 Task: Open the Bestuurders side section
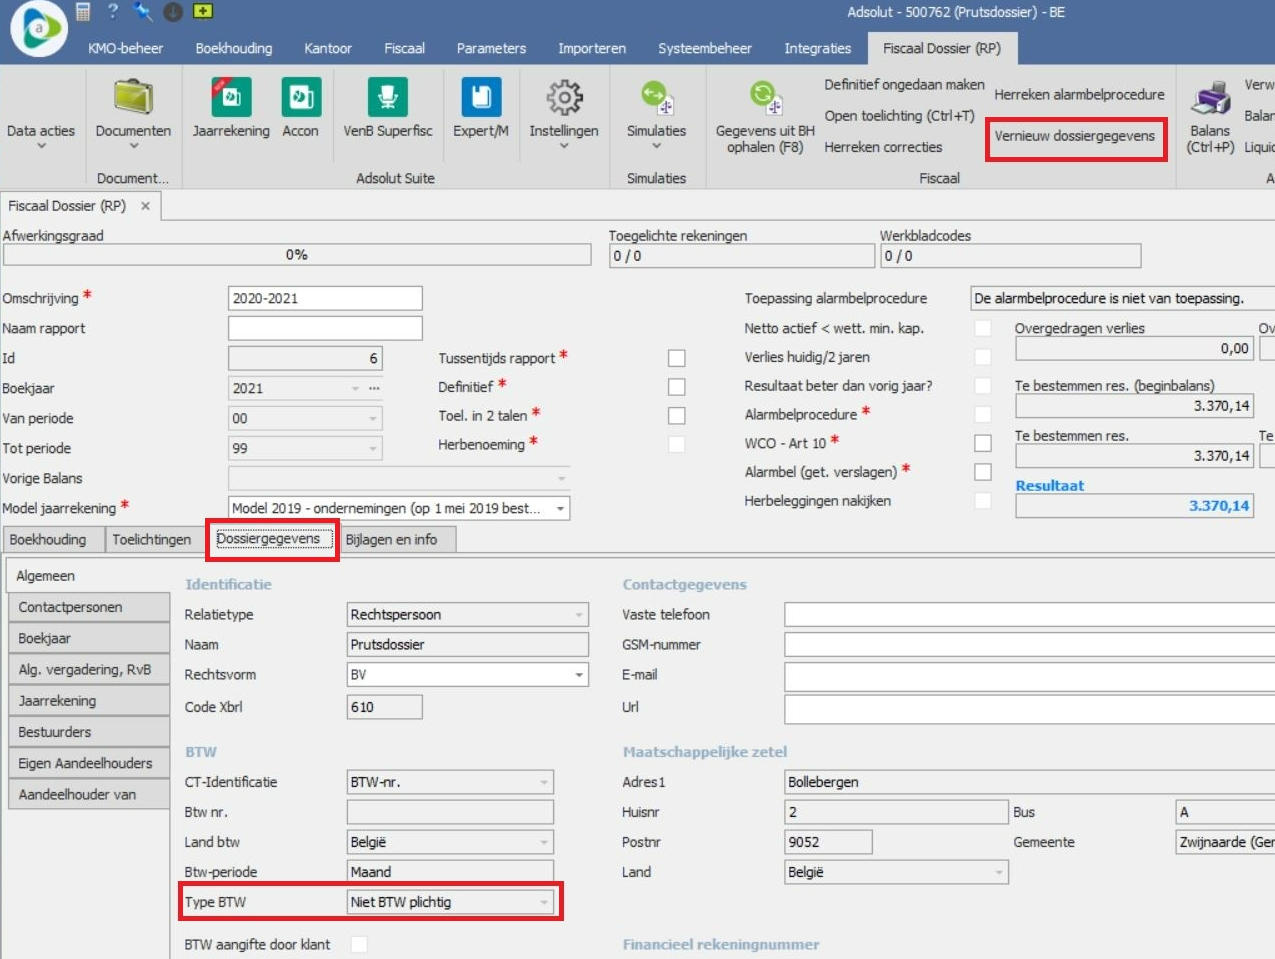[x=88, y=732]
